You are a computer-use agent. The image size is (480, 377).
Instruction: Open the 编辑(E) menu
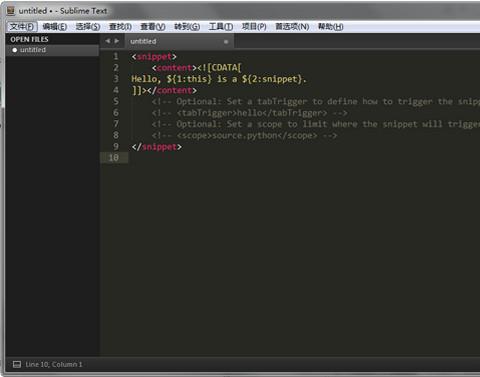click(55, 27)
